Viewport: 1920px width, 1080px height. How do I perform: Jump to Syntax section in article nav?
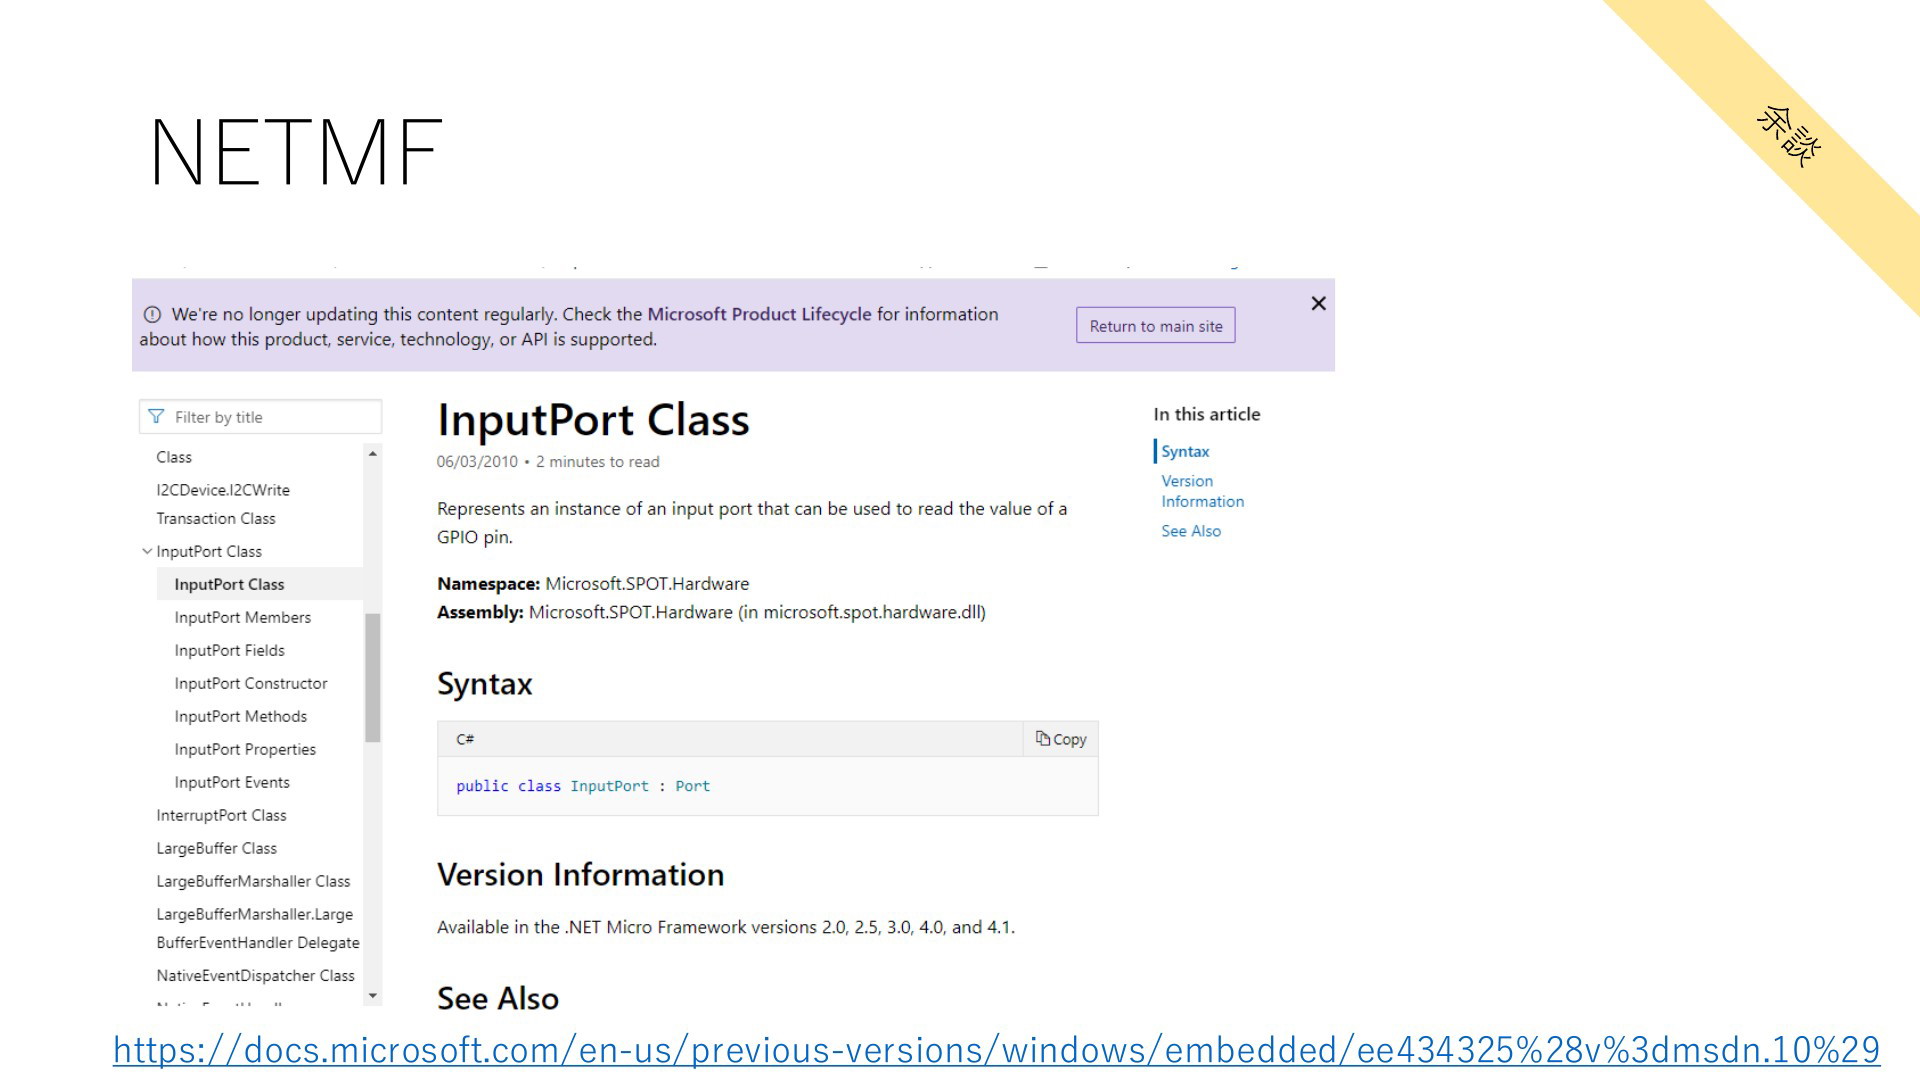(1185, 451)
